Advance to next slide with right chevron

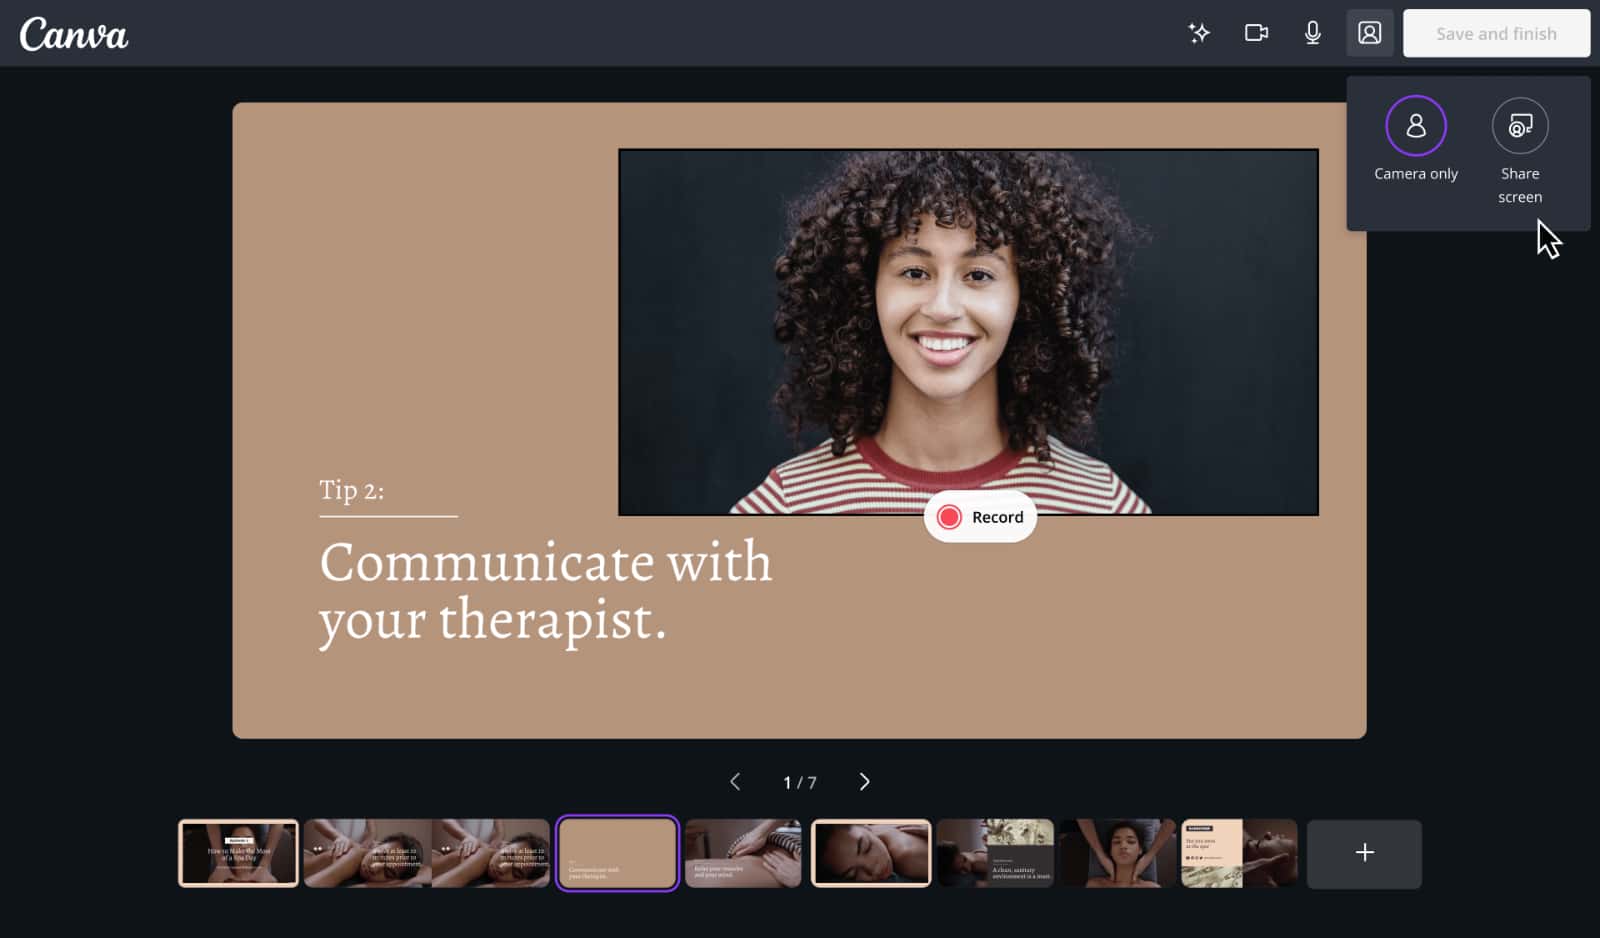[864, 782]
